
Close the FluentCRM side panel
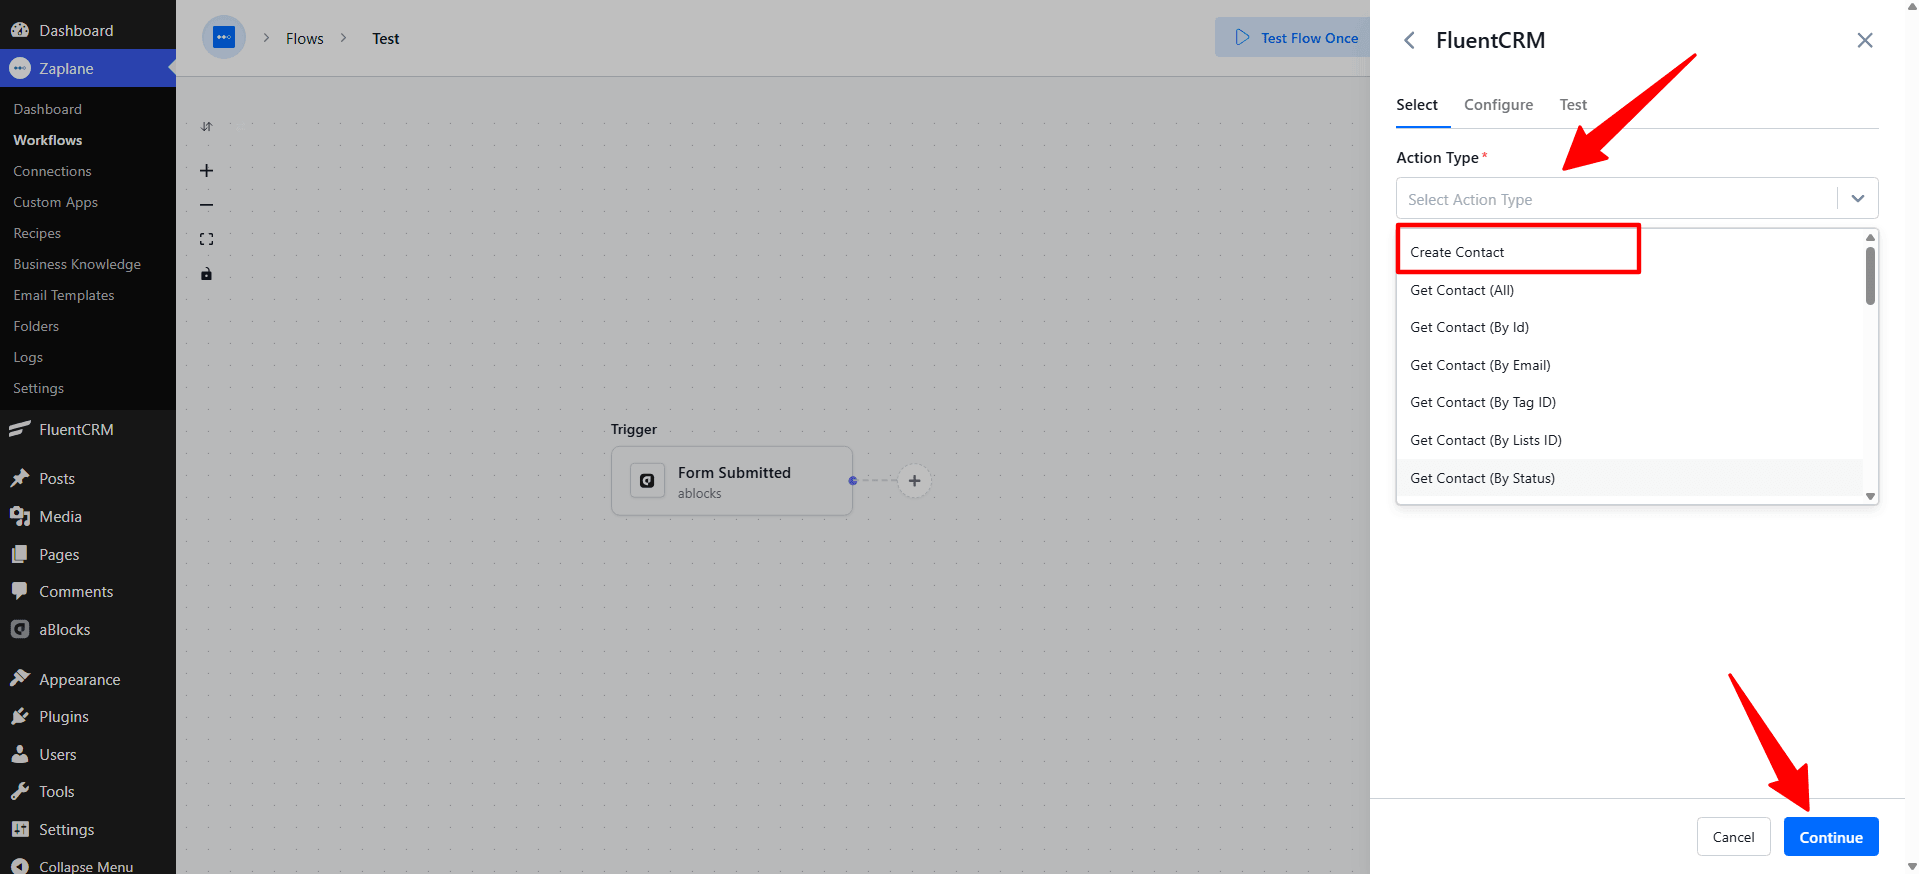1865,40
